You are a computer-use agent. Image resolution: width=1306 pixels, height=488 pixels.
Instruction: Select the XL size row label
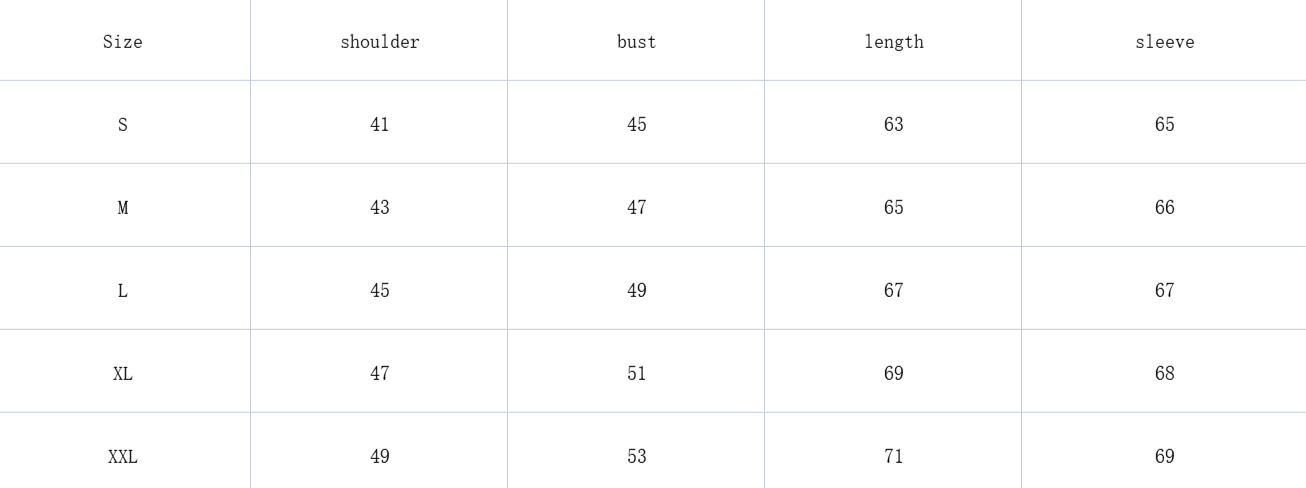pyautogui.click(x=123, y=374)
